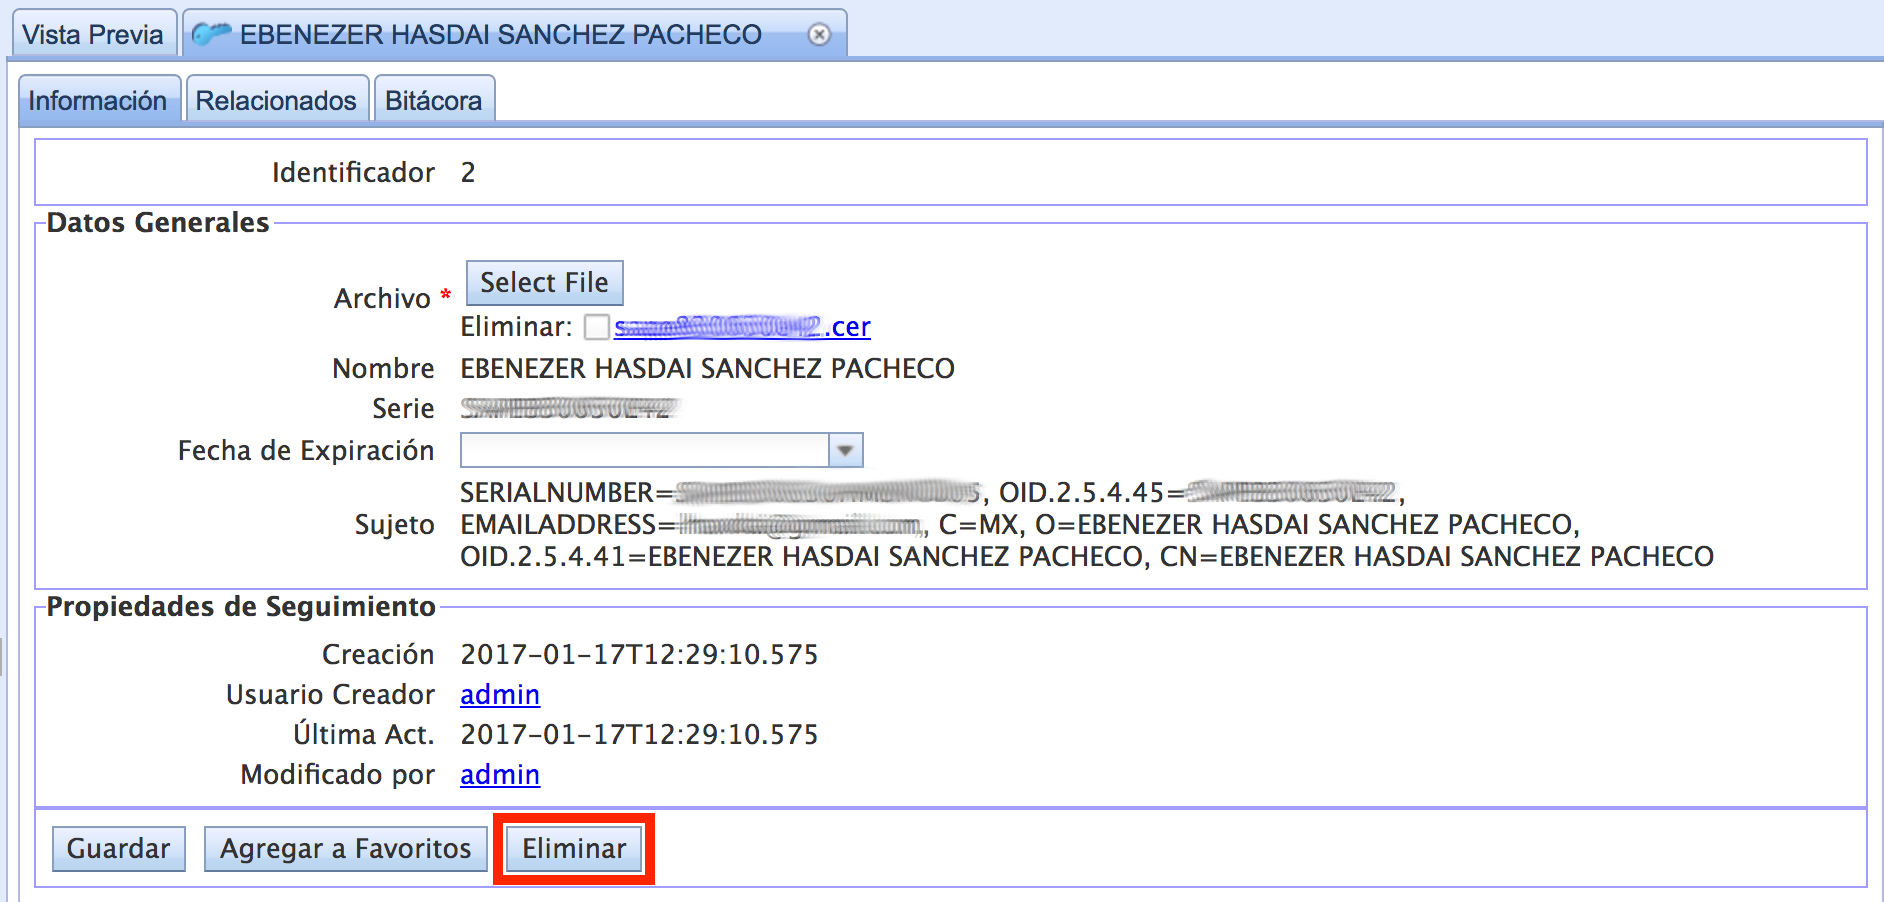Check the Eliminar file checkbox

(597, 327)
